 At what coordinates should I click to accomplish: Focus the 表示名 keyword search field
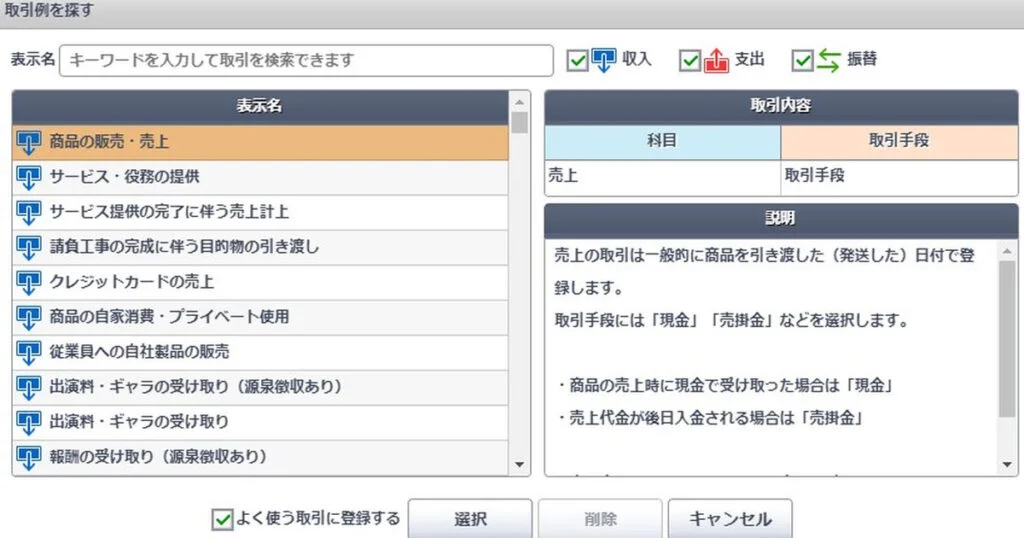coord(306,60)
